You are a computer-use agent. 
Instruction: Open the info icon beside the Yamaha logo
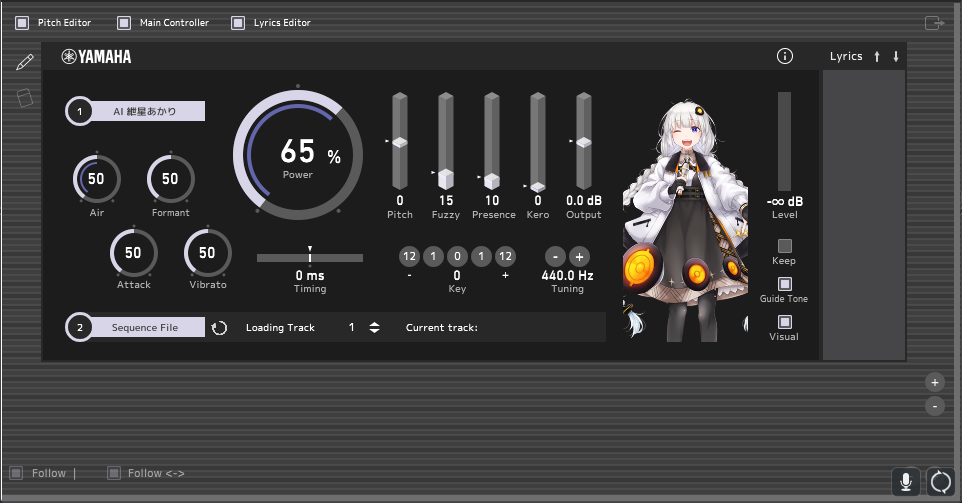pos(785,56)
